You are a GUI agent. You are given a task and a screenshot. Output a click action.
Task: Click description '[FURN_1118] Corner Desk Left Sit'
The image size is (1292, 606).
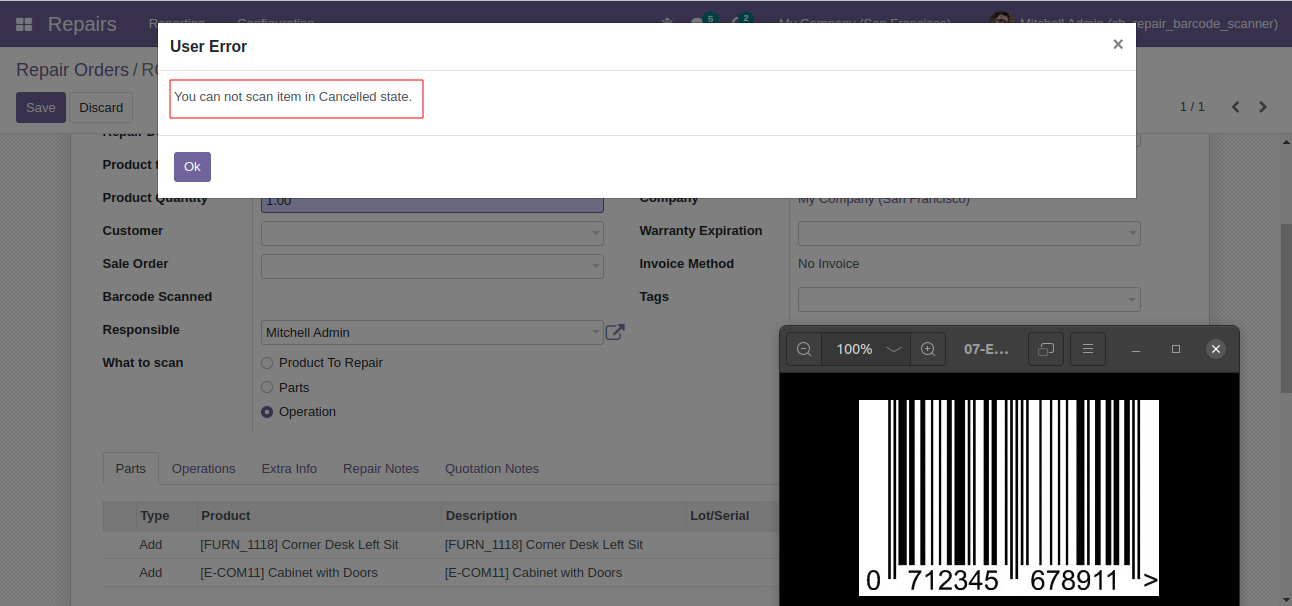[x=544, y=545]
